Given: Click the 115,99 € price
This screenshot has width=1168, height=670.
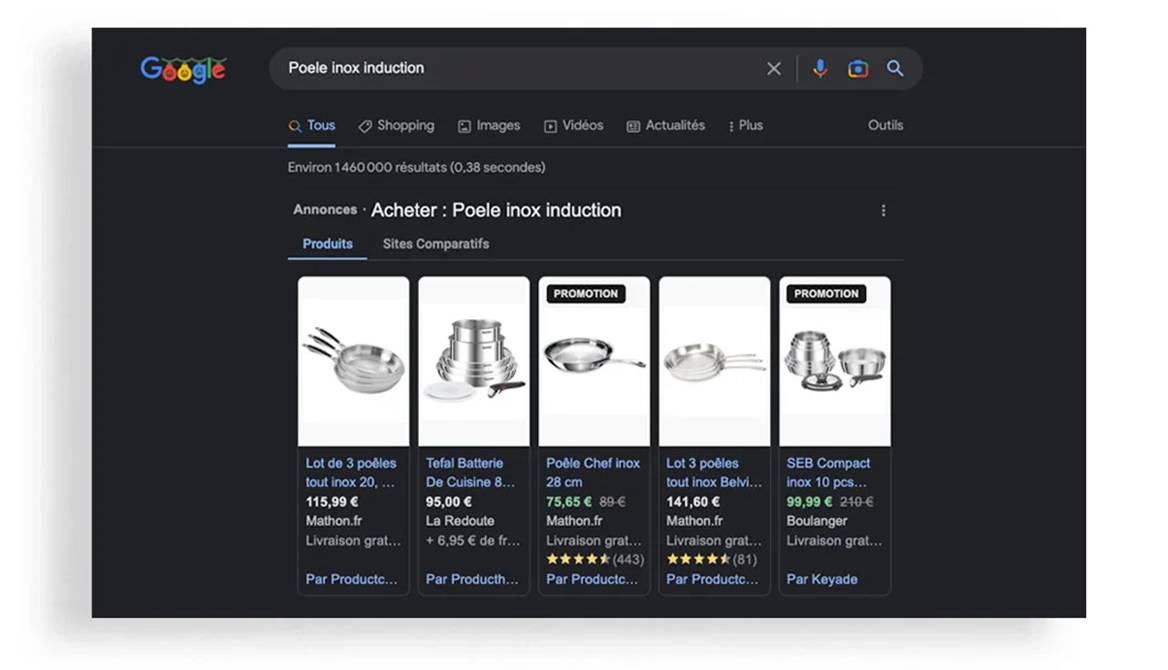Looking at the screenshot, I should pos(331,502).
